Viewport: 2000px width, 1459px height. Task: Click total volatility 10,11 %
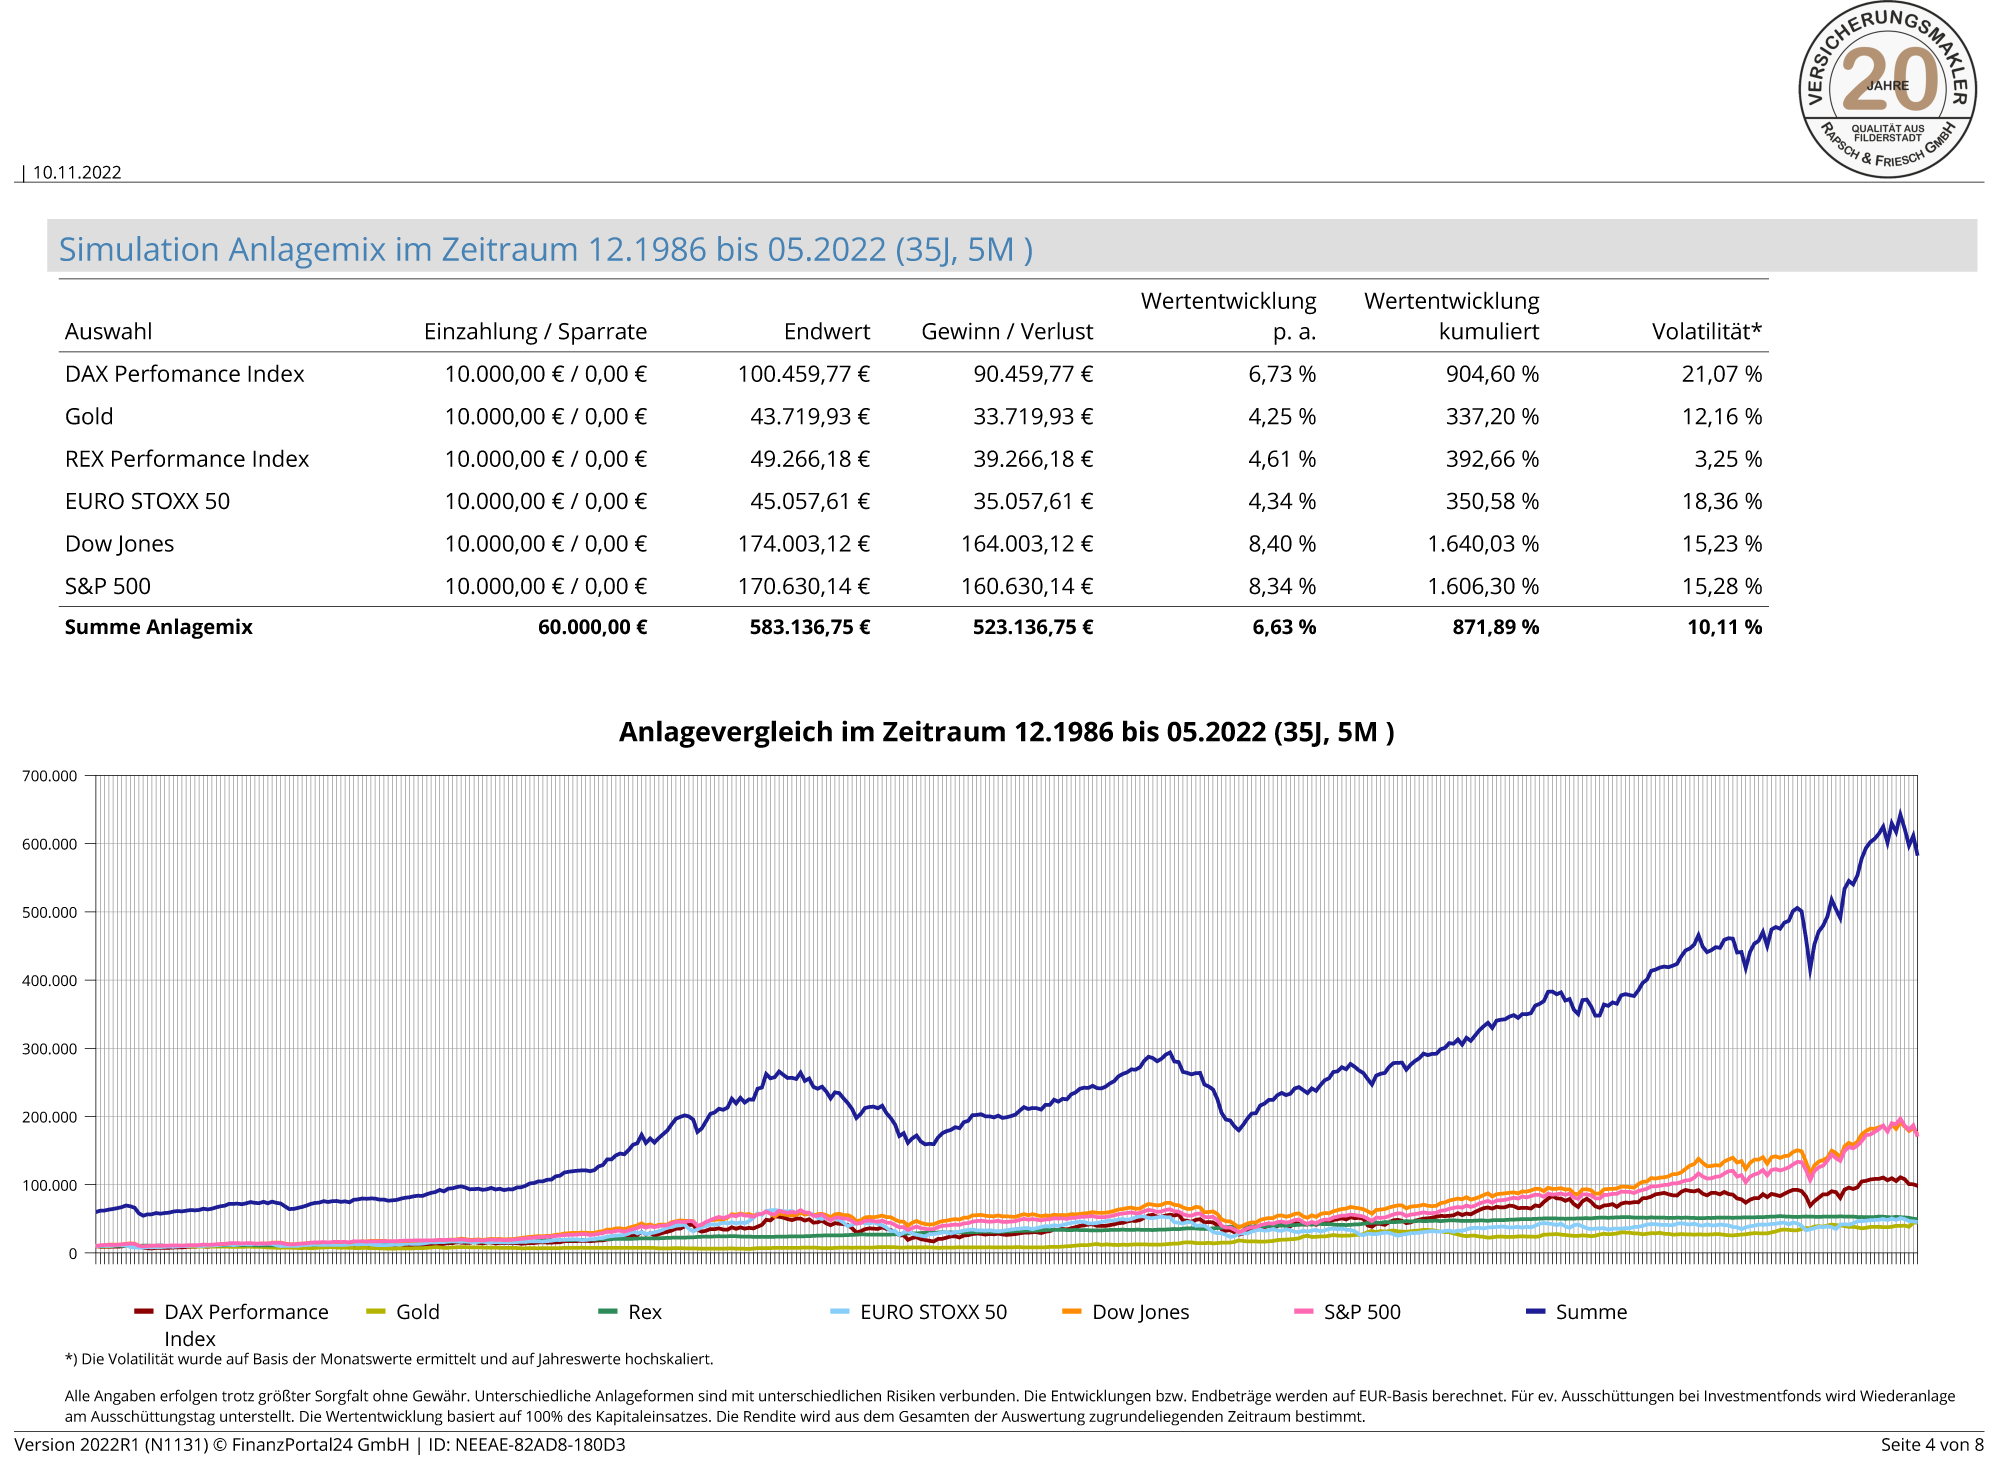tap(1725, 627)
